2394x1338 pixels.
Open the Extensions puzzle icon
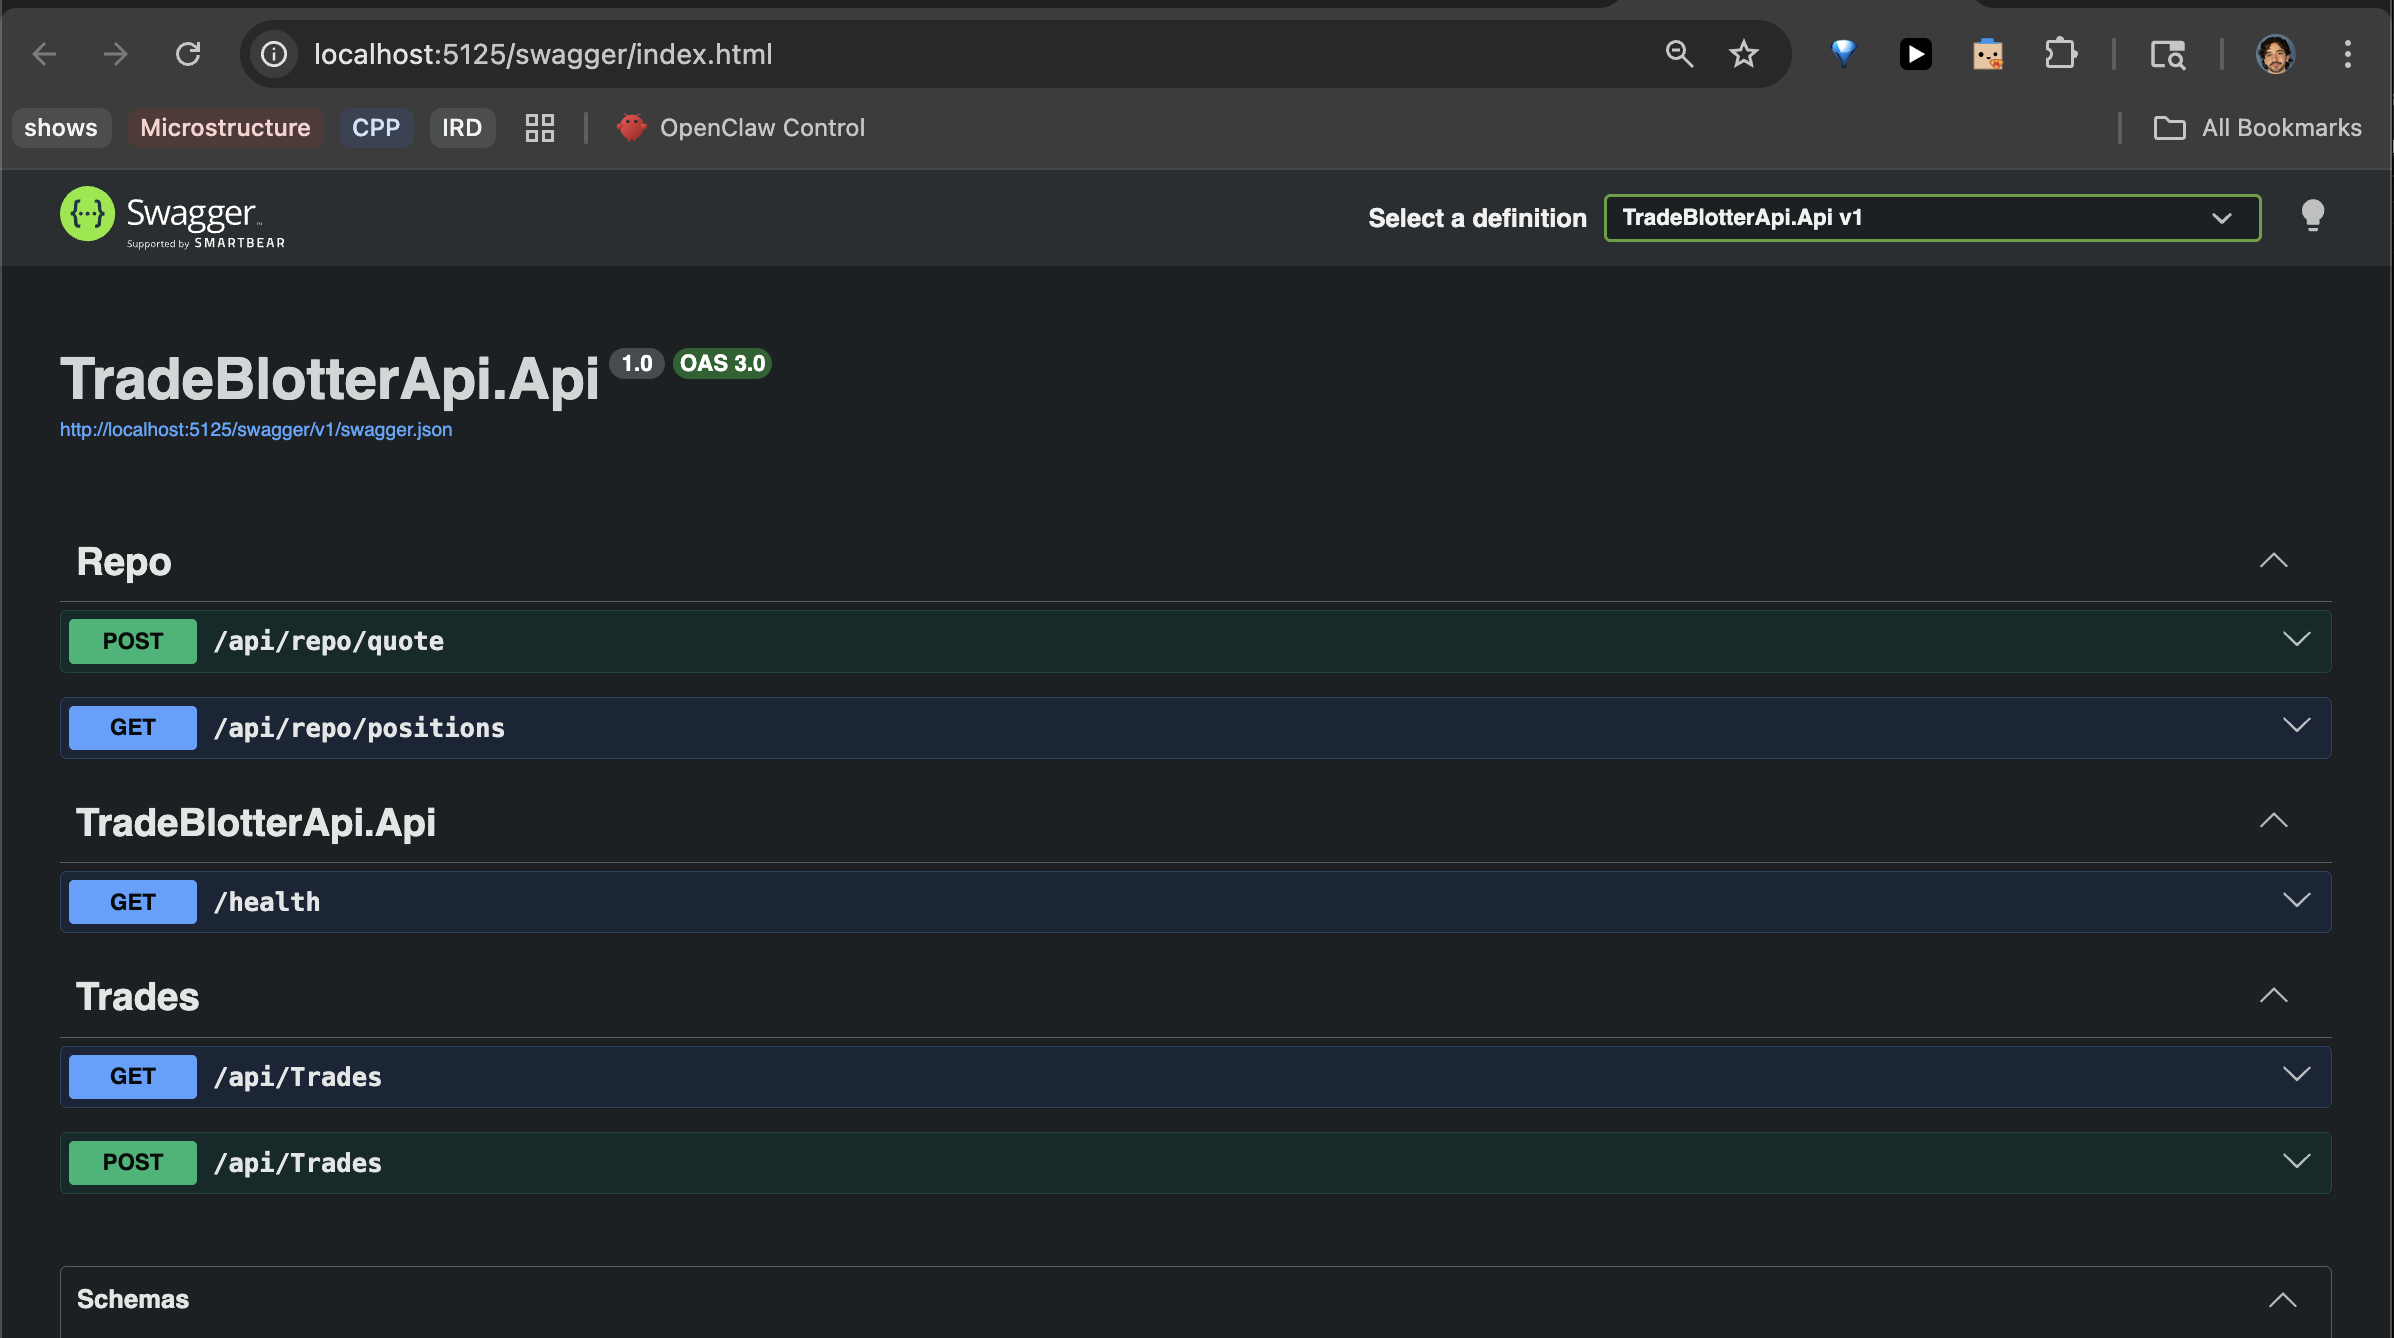click(2060, 54)
